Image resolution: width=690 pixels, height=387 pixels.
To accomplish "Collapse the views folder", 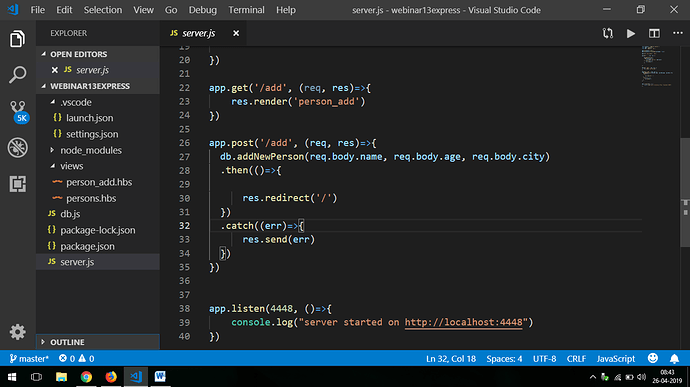I will click(71, 166).
